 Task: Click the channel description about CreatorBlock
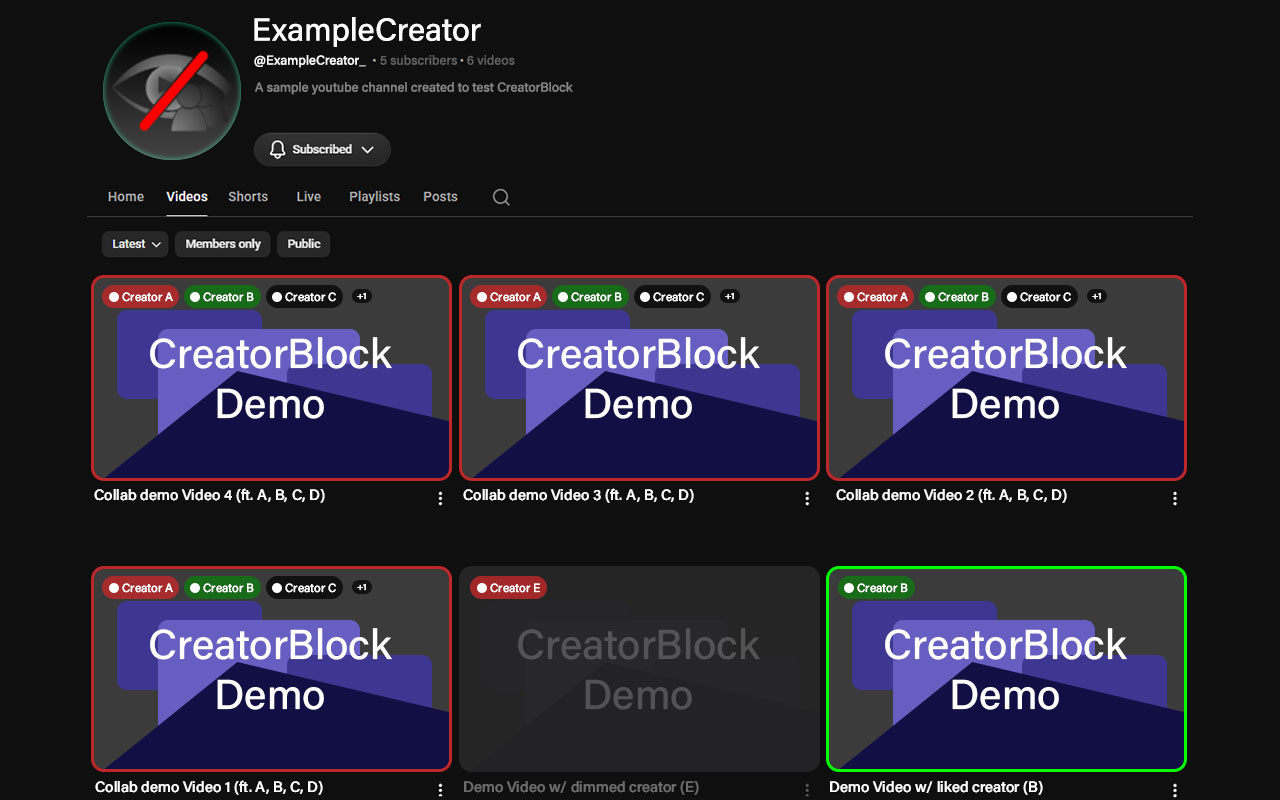point(414,87)
